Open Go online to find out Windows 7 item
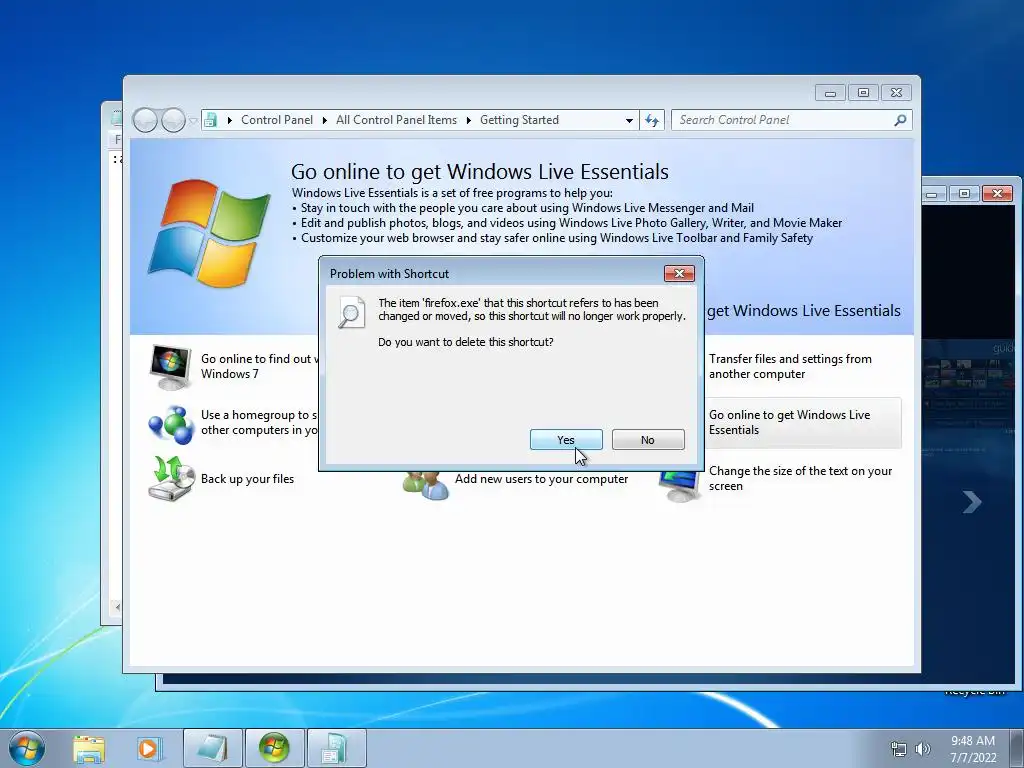Image resolution: width=1024 pixels, height=768 pixels. (259, 366)
